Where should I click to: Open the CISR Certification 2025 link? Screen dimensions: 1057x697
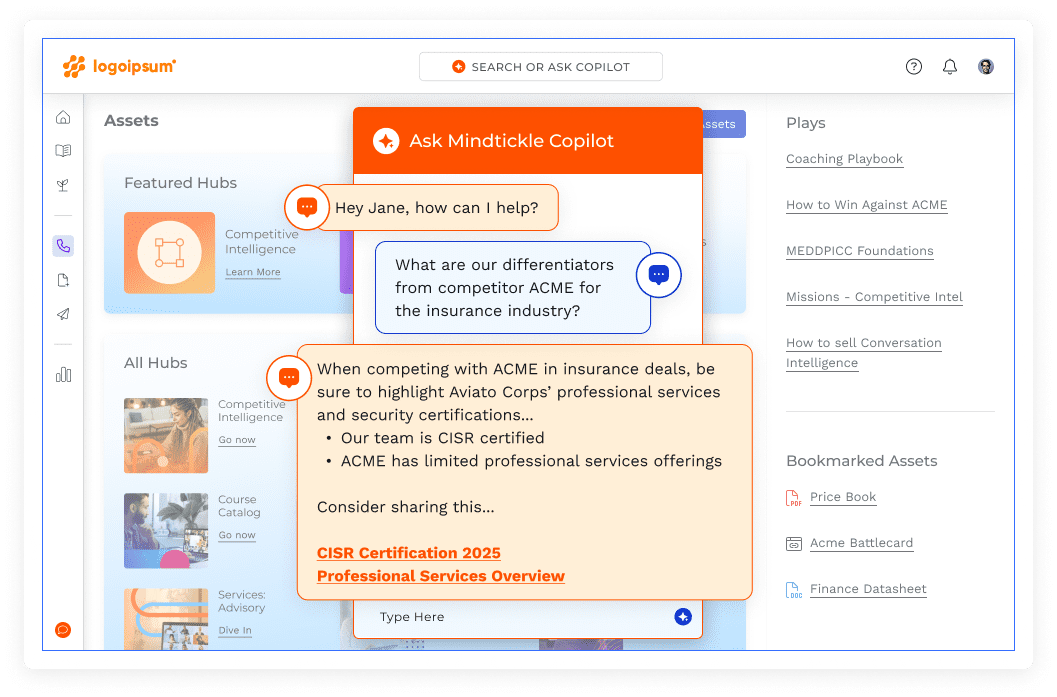408,553
